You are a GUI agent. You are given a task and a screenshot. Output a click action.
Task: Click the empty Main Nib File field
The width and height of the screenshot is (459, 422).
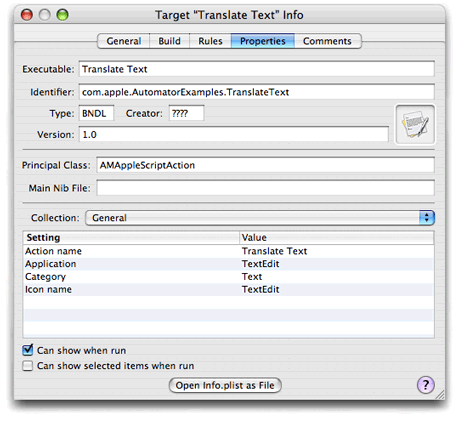pyautogui.click(x=265, y=188)
